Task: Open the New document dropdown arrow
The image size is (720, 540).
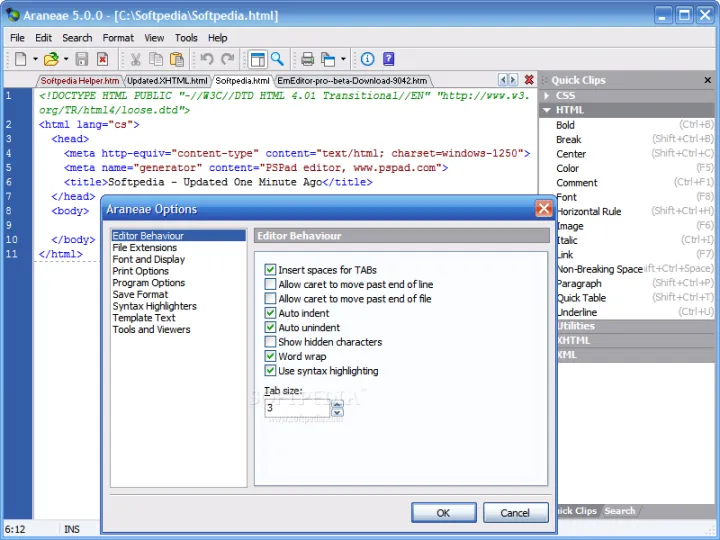Action: click(x=35, y=59)
